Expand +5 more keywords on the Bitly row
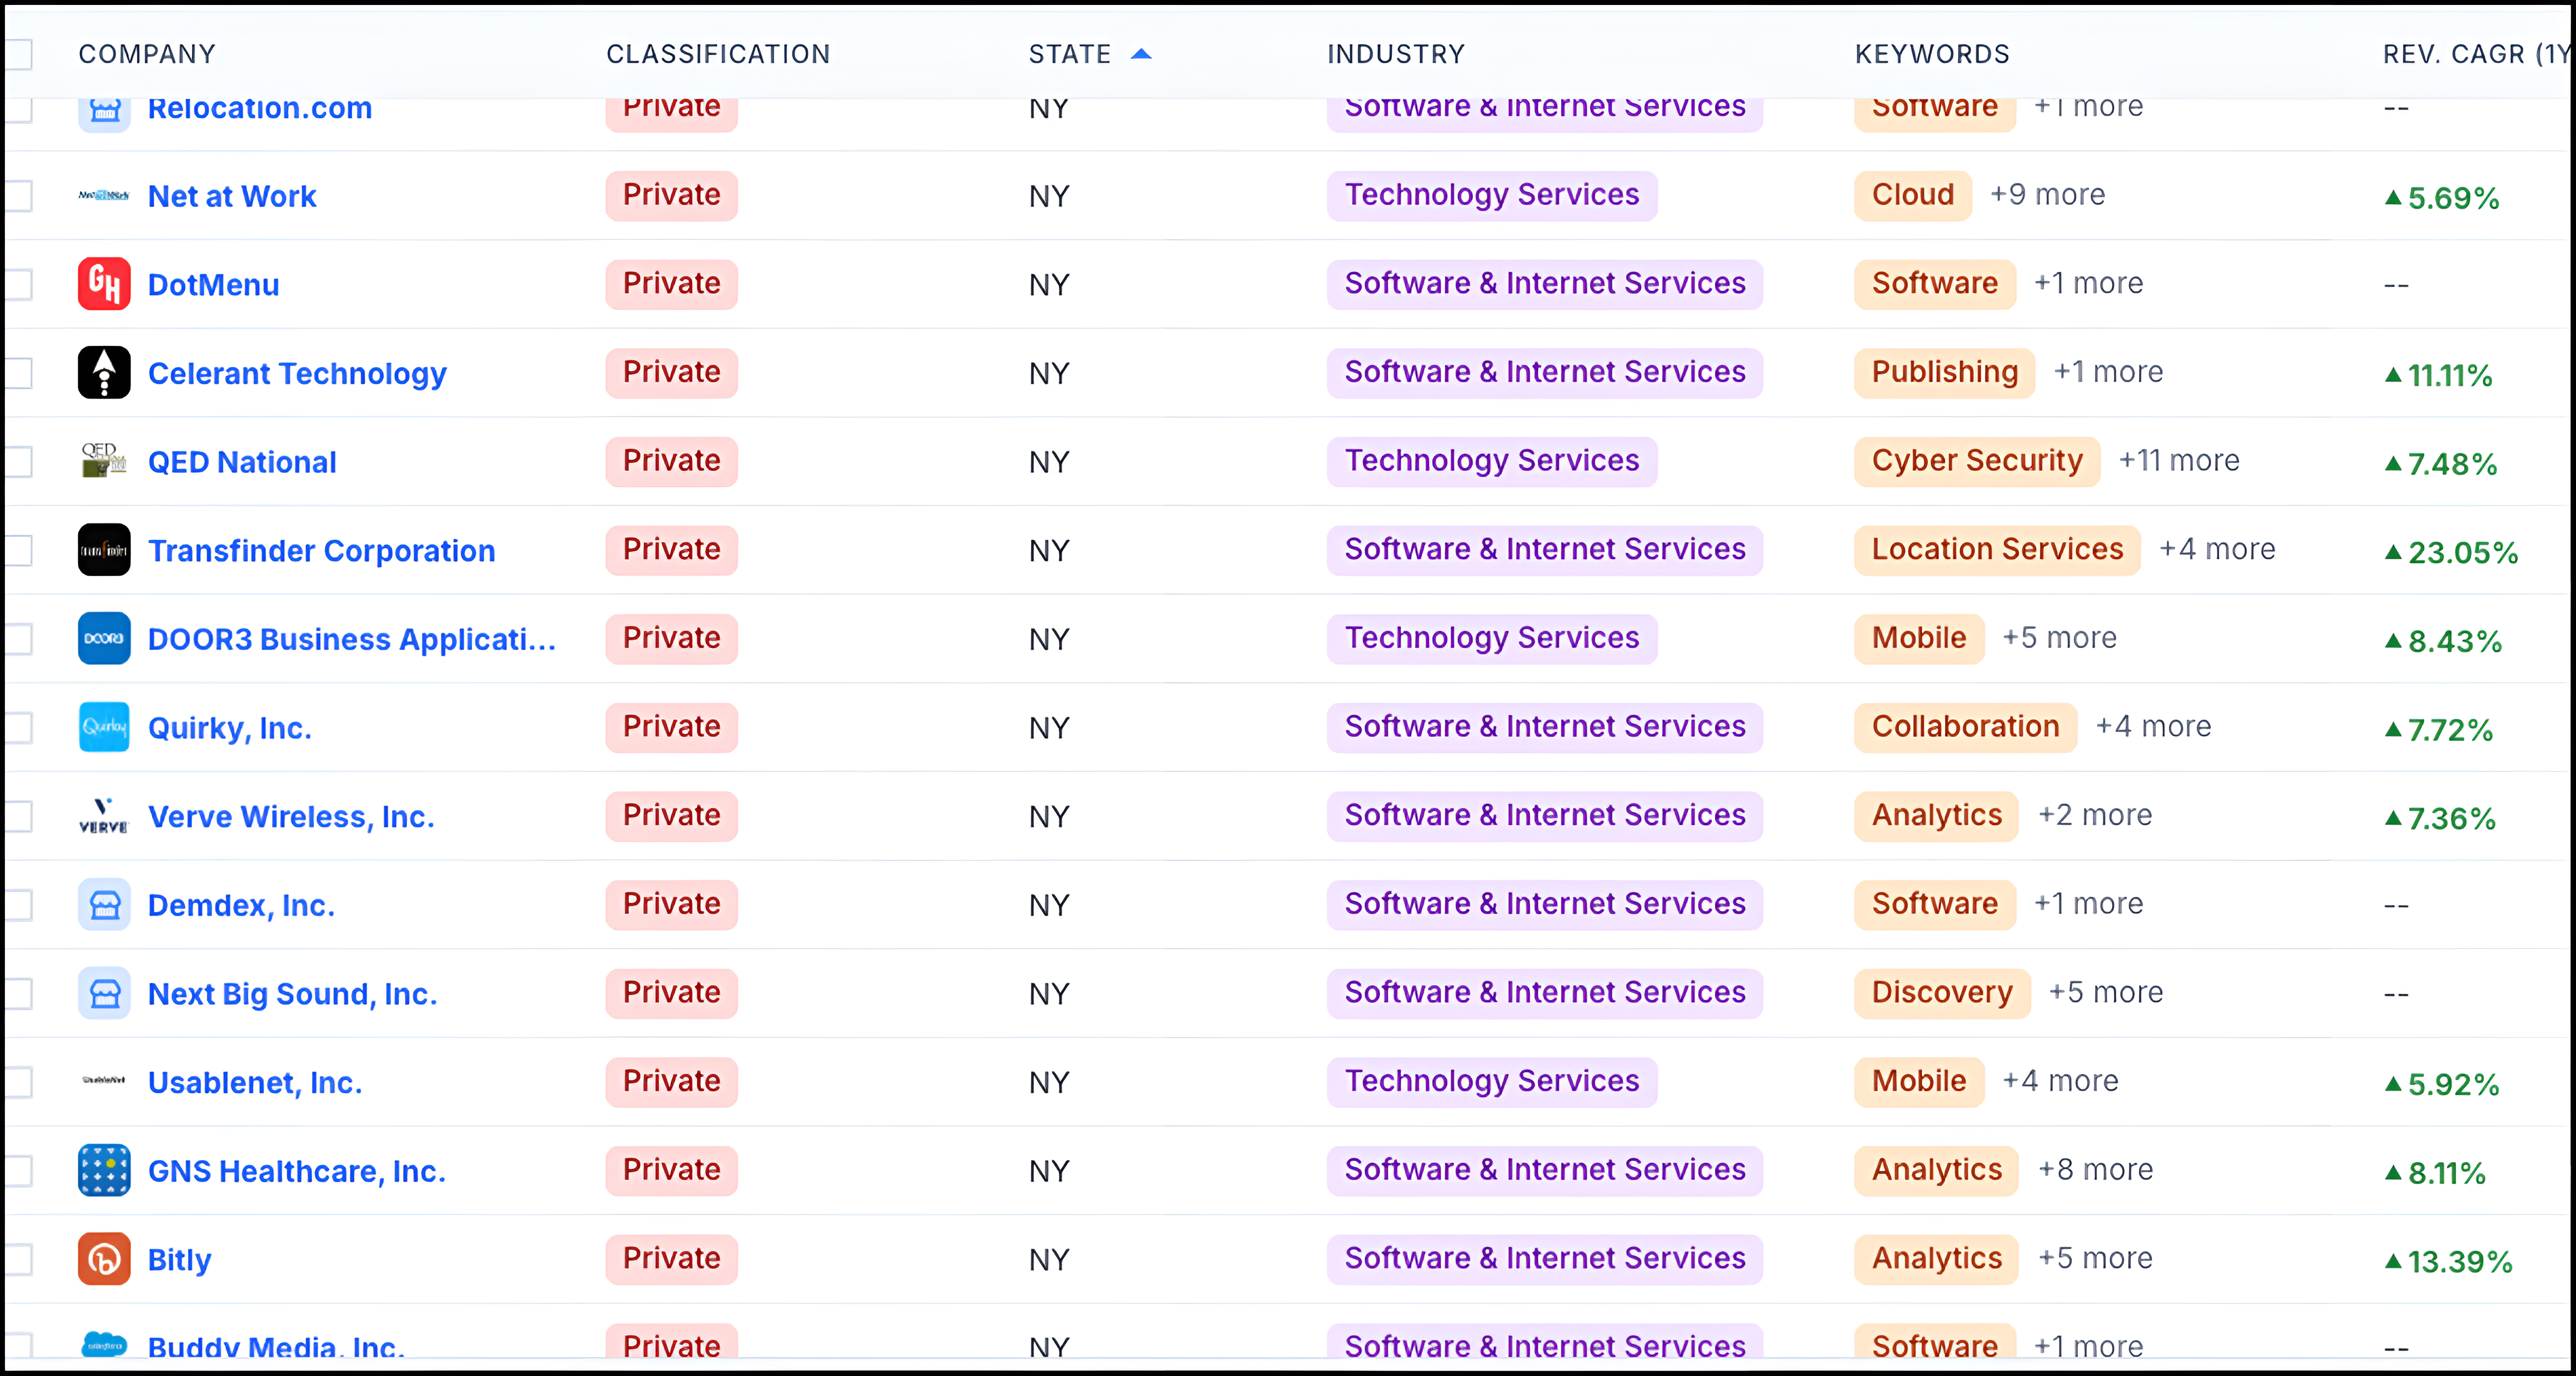The width and height of the screenshot is (2576, 1376). [2095, 1258]
